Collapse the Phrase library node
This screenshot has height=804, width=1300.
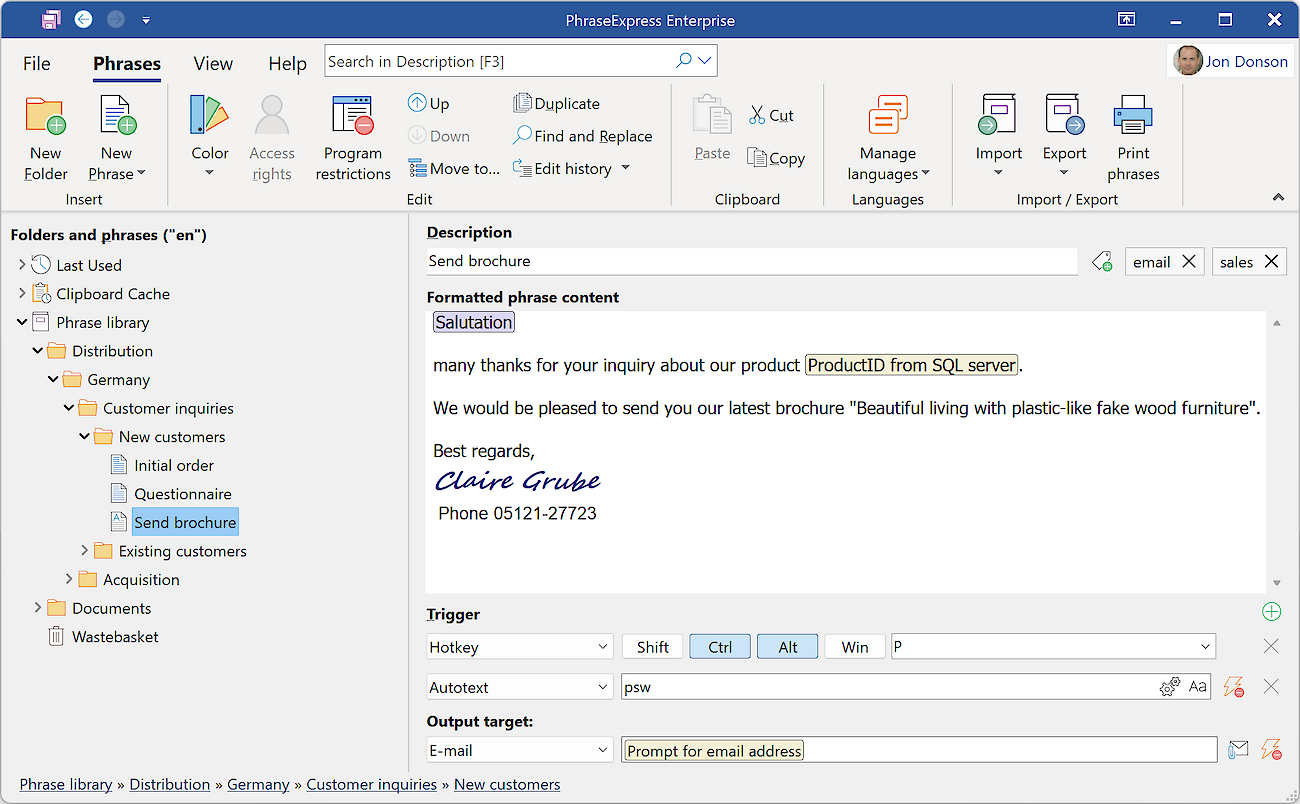23,322
